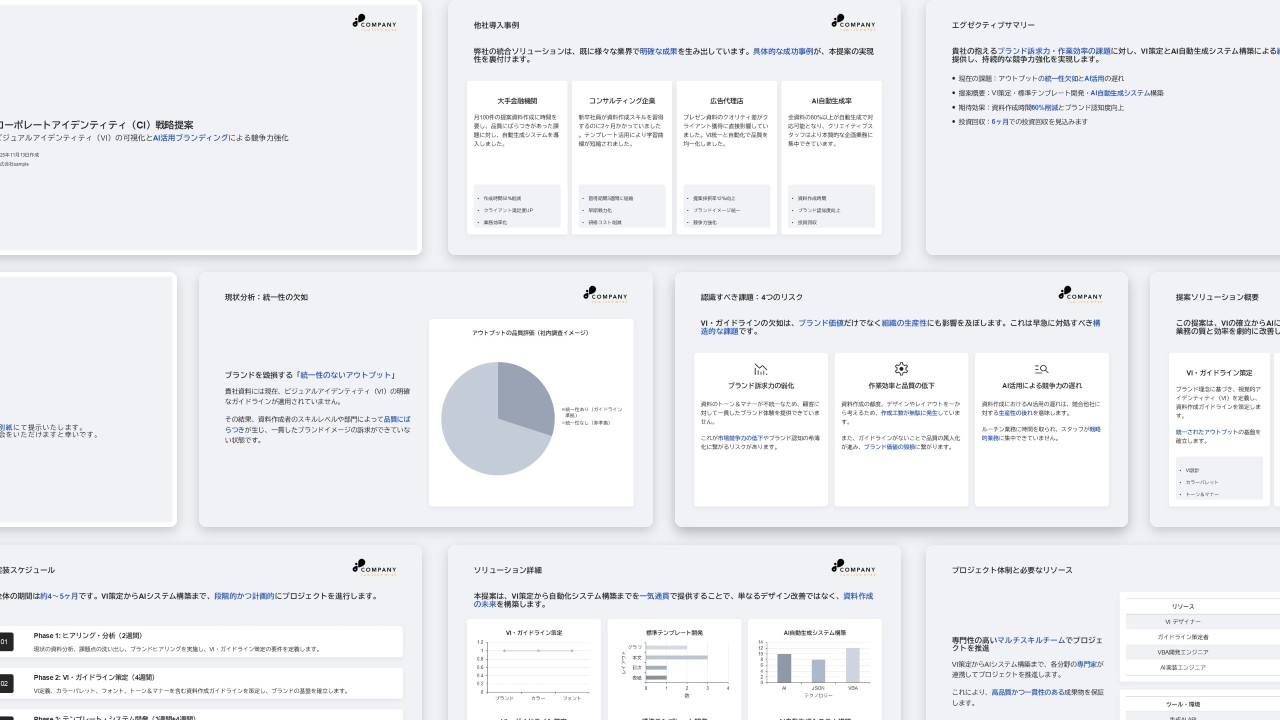Click the COMPANY logo on the ソリューション詳細 slide
The width and height of the screenshot is (1280, 720).
pos(852,567)
